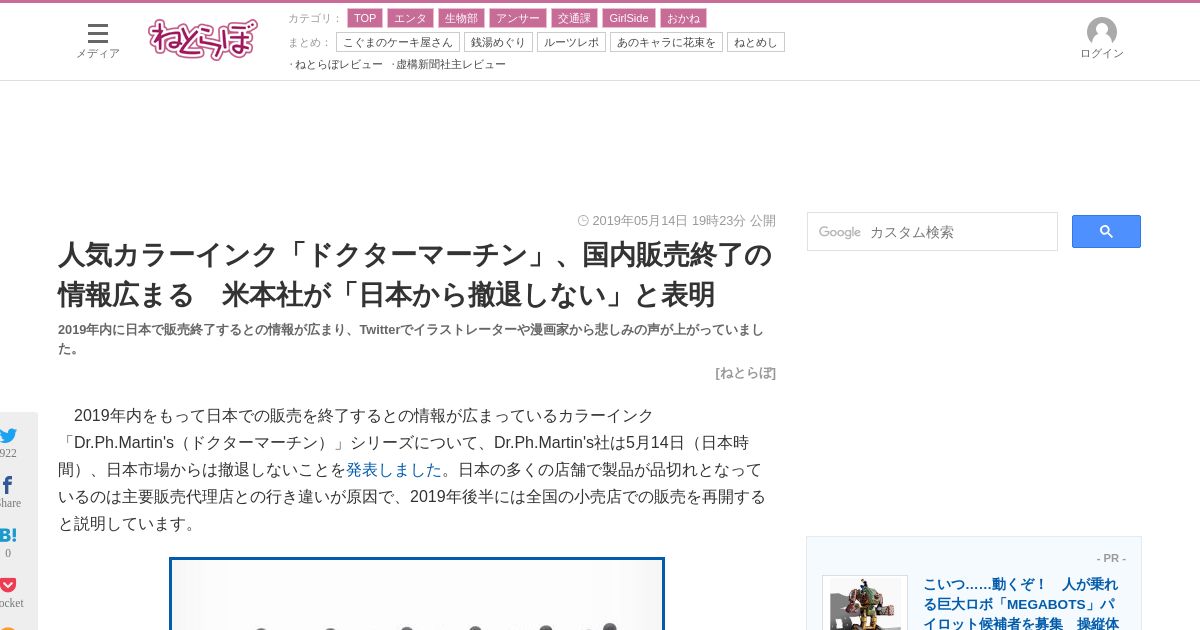Viewport: 1200px width, 630px height.
Task: Click the blue magnifier search button
Action: tap(1106, 232)
